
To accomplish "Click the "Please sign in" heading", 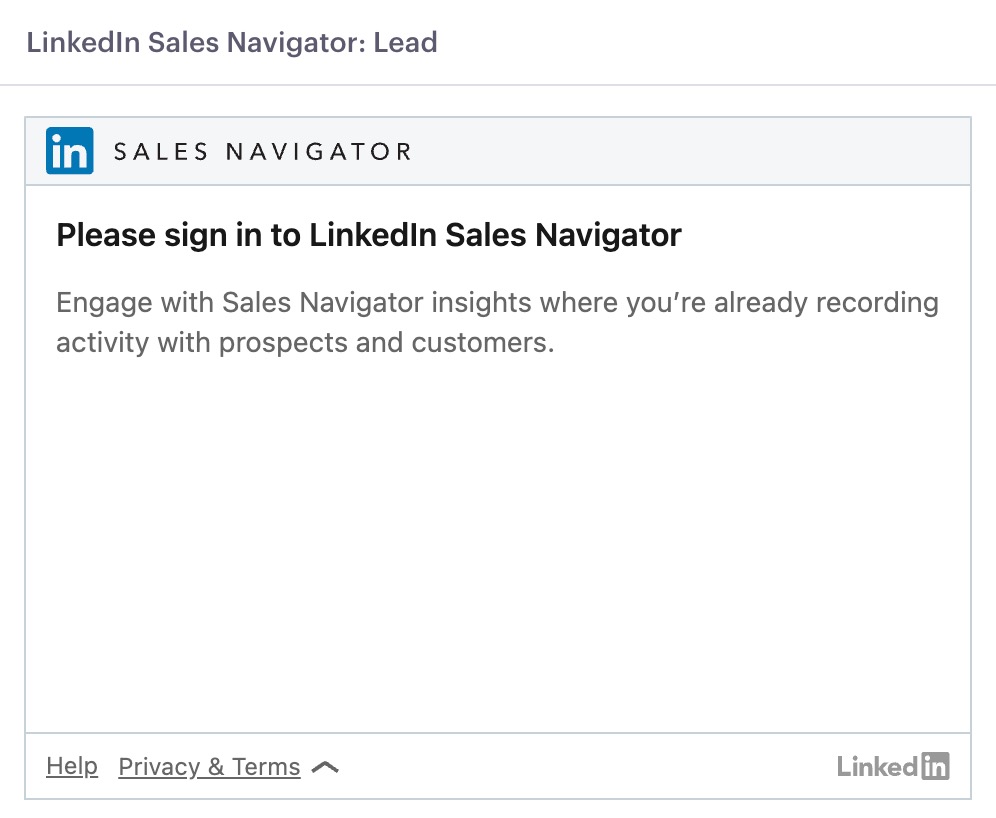I will click(368, 235).
